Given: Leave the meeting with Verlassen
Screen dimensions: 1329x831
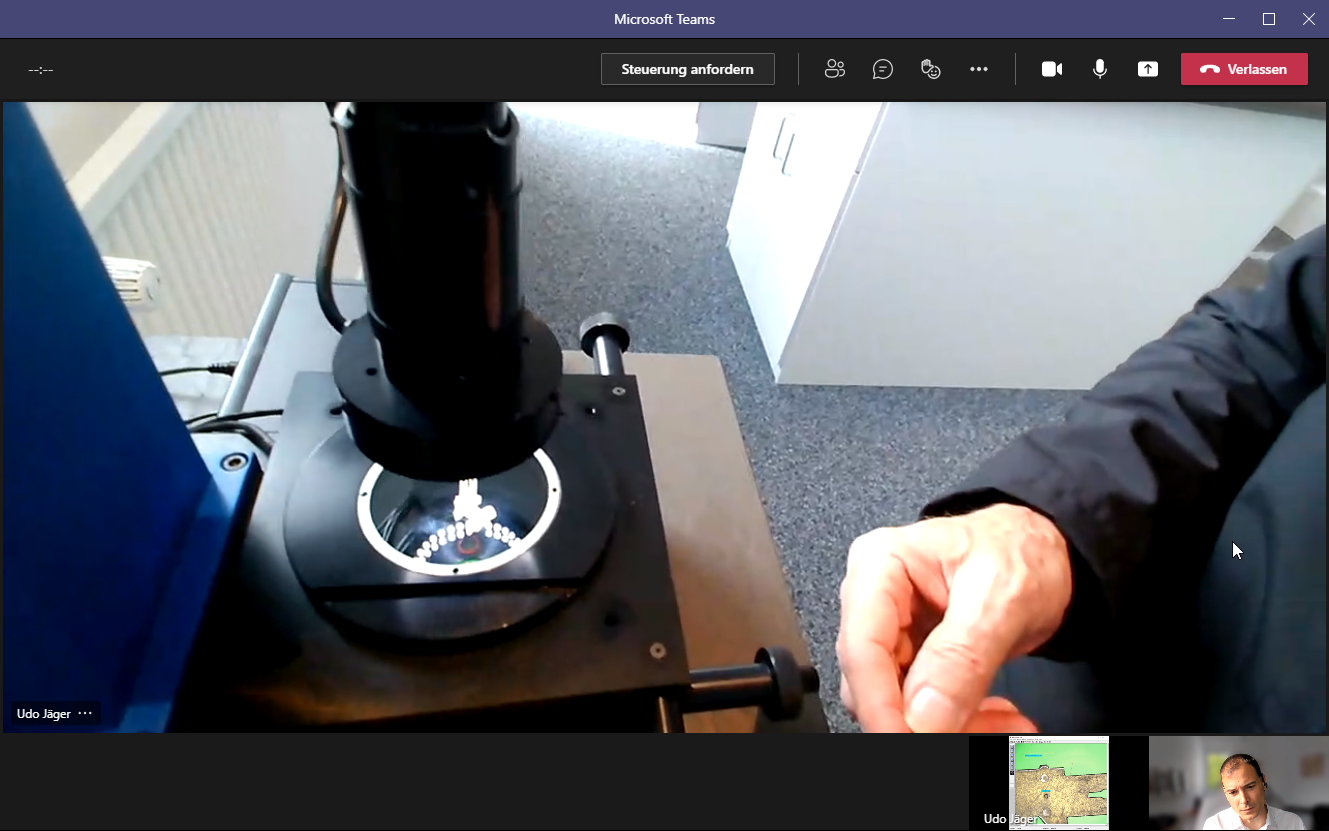Looking at the screenshot, I should point(1243,69).
